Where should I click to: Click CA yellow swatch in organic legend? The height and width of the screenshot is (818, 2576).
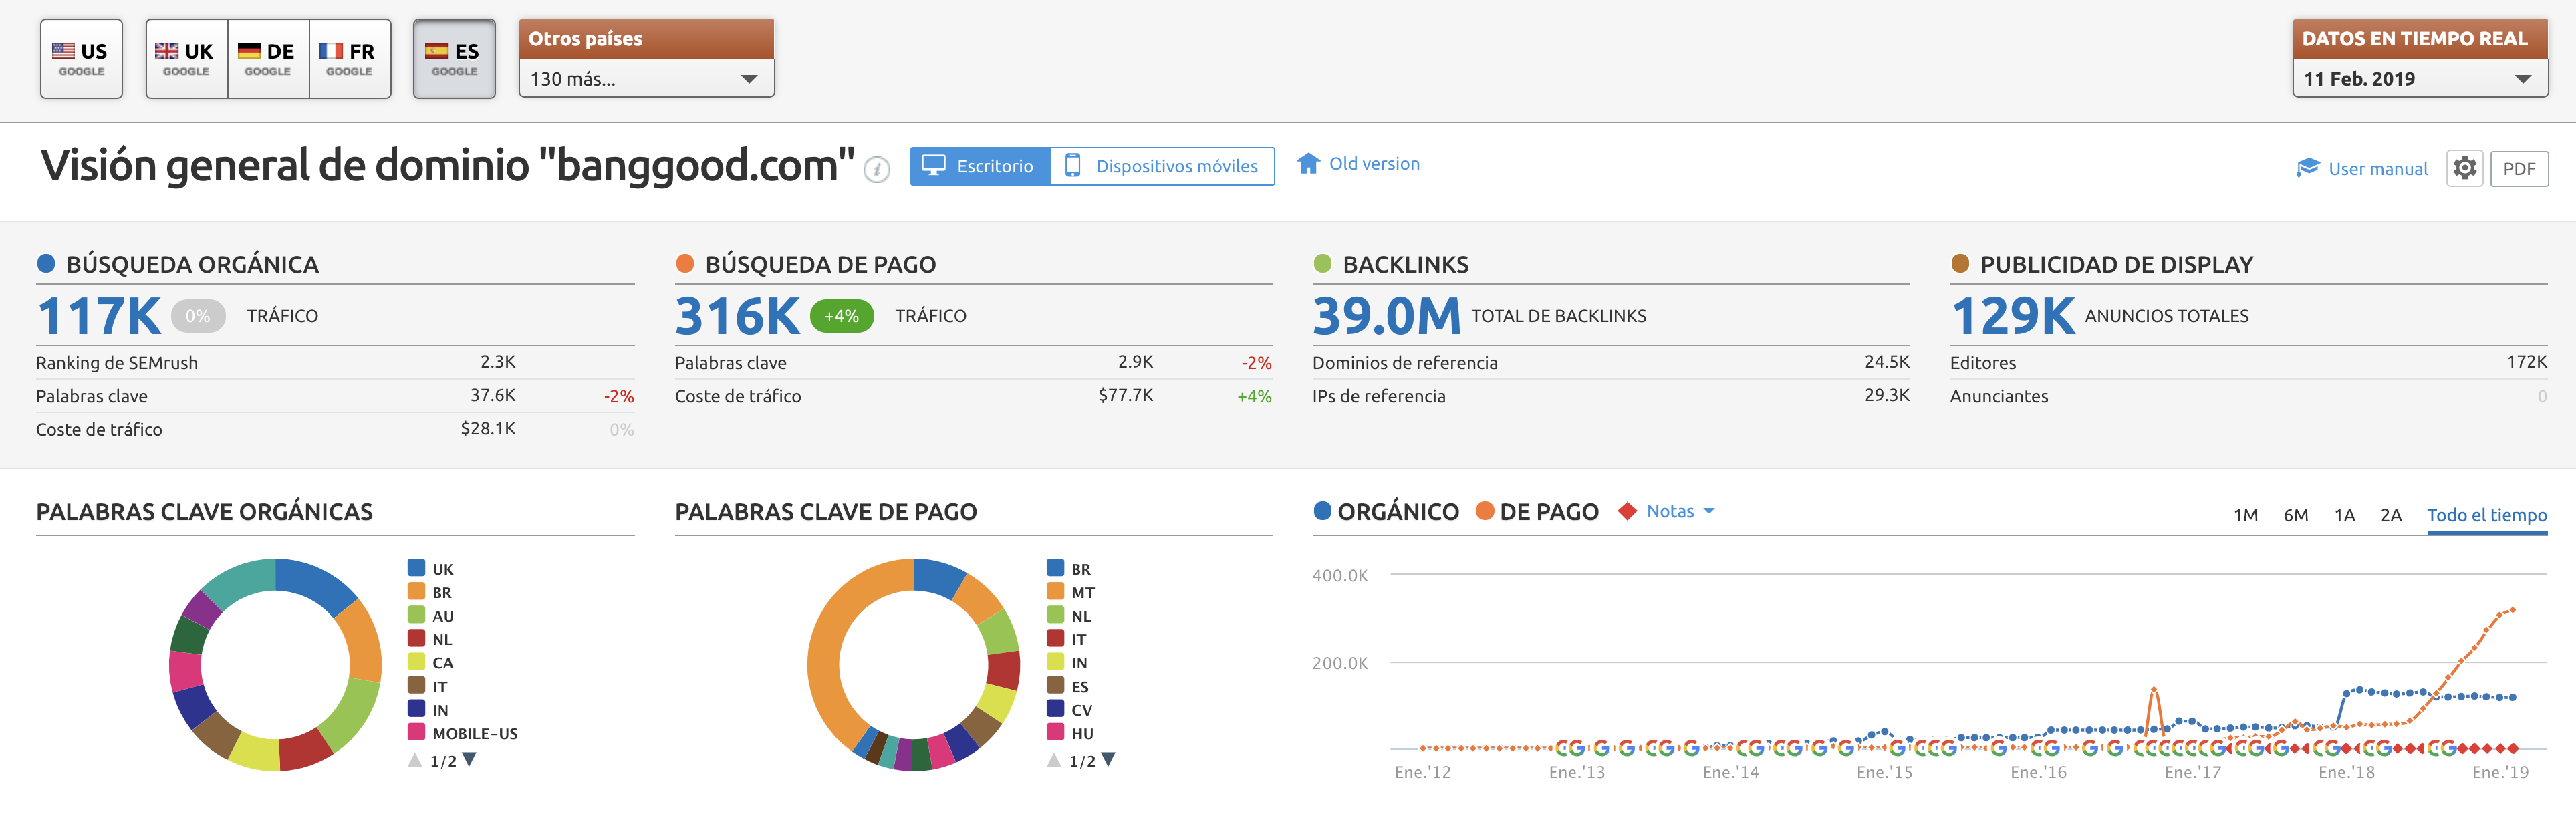click(416, 661)
